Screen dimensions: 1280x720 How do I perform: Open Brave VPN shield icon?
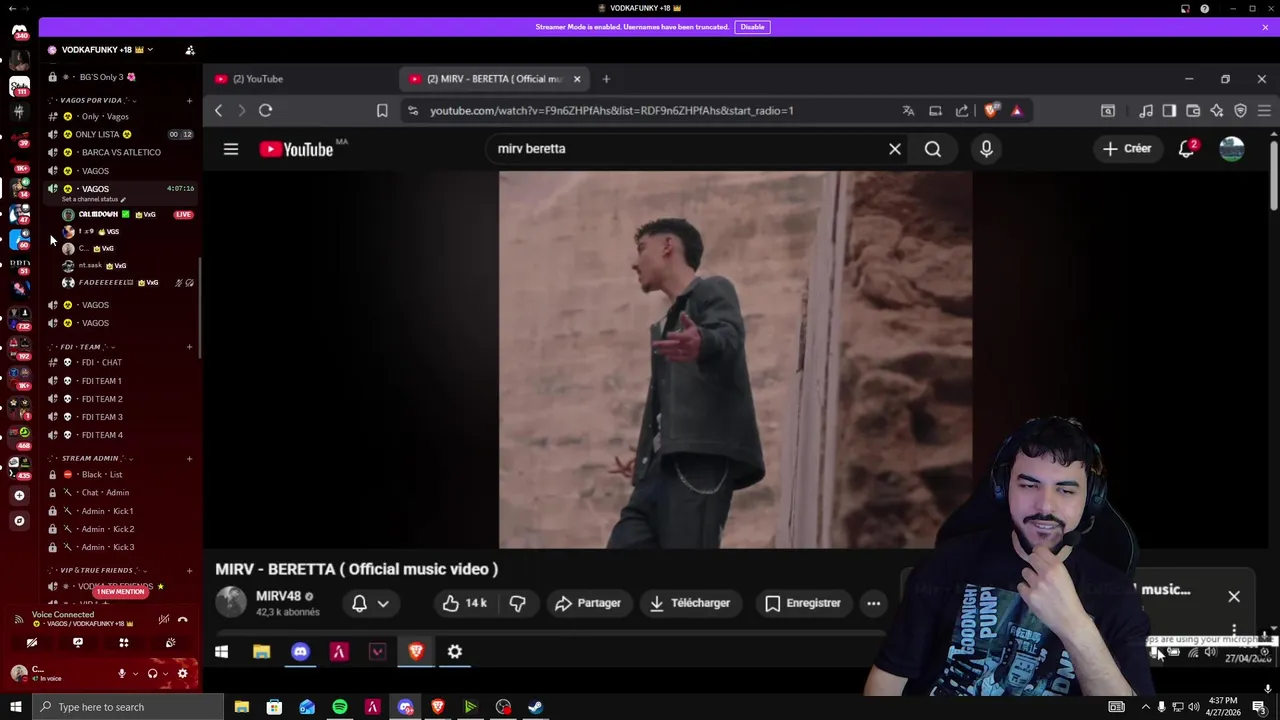pyautogui.click(x=1241, y=110)
